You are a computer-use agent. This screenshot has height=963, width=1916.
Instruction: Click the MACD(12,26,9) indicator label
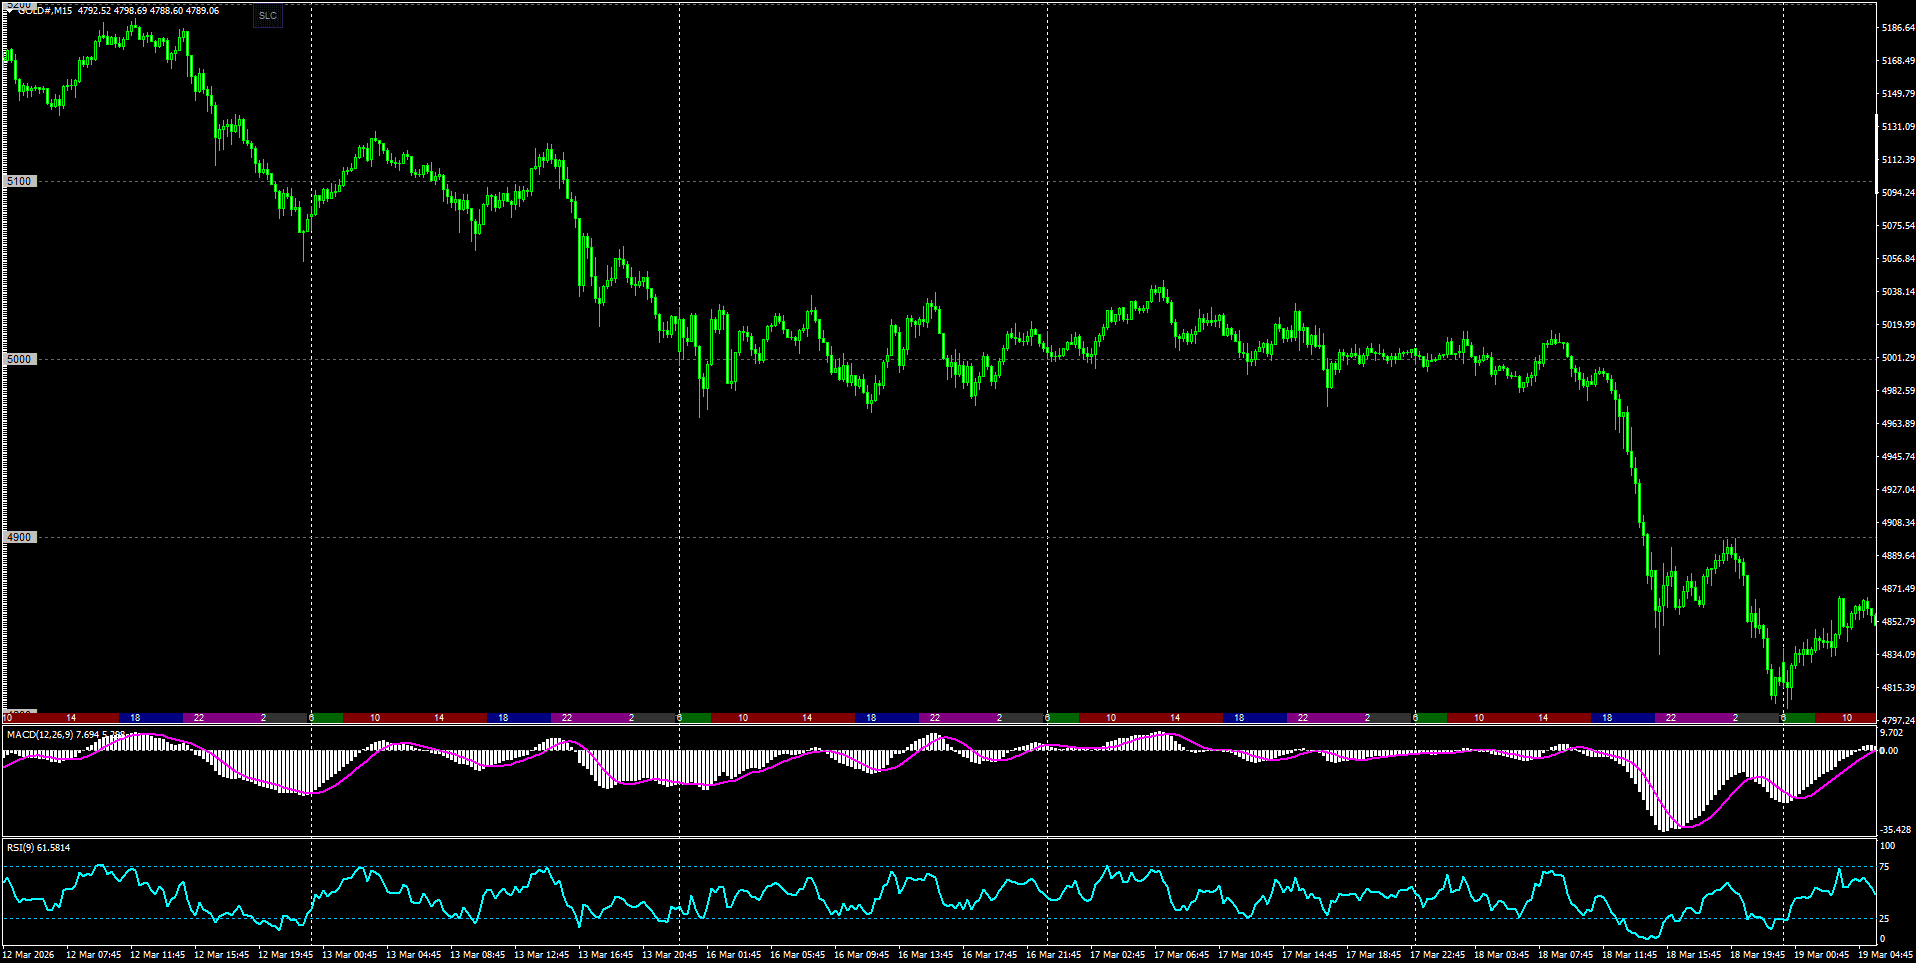39,735
